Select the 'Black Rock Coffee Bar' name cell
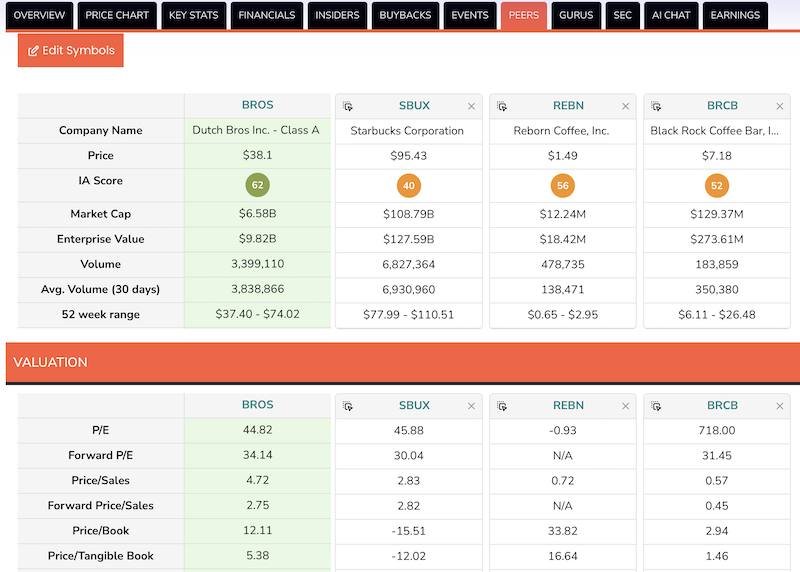Screen dimensions: 800x572 pos(715,131)
